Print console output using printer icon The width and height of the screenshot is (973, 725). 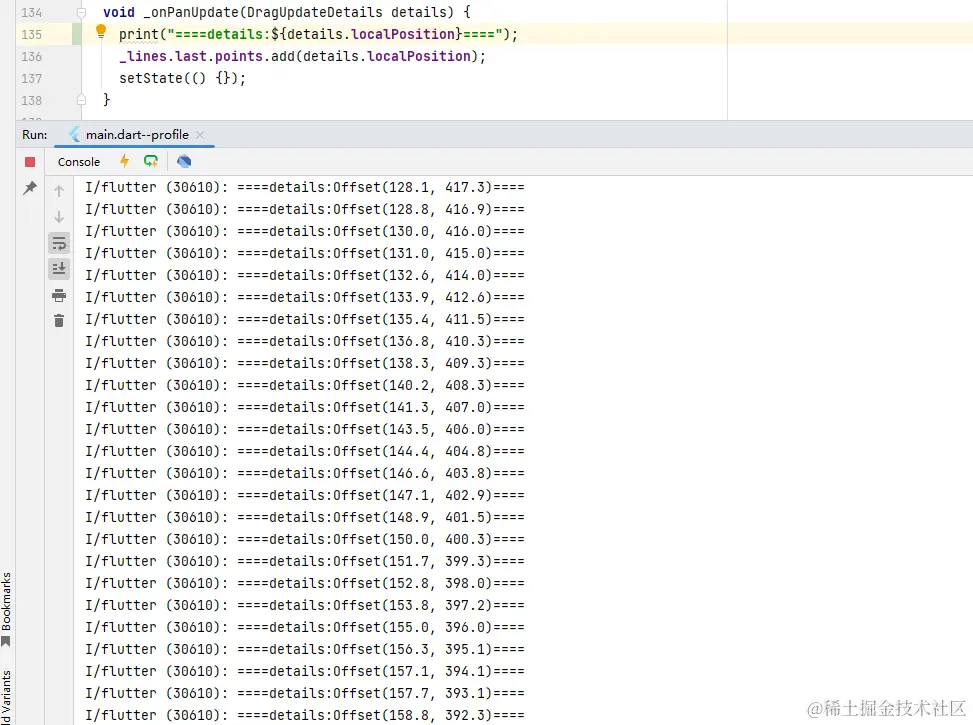coord(59,295)
